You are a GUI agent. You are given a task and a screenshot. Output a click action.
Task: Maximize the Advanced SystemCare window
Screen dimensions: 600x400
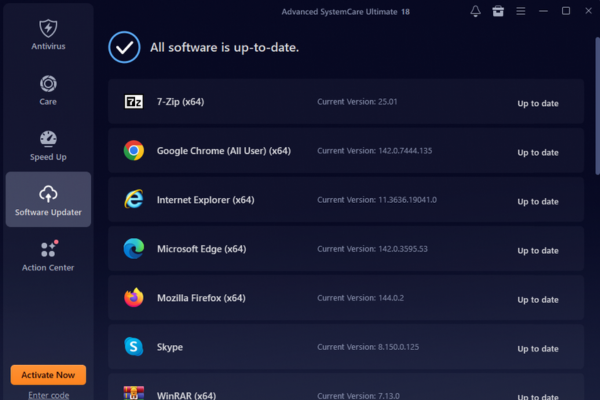[566, 11]
